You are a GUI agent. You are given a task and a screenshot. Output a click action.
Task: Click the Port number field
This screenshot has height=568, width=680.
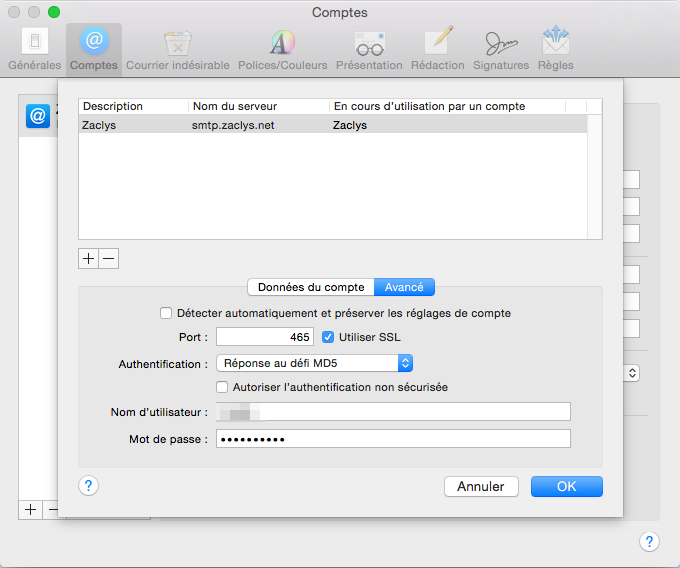coord(265,337)
